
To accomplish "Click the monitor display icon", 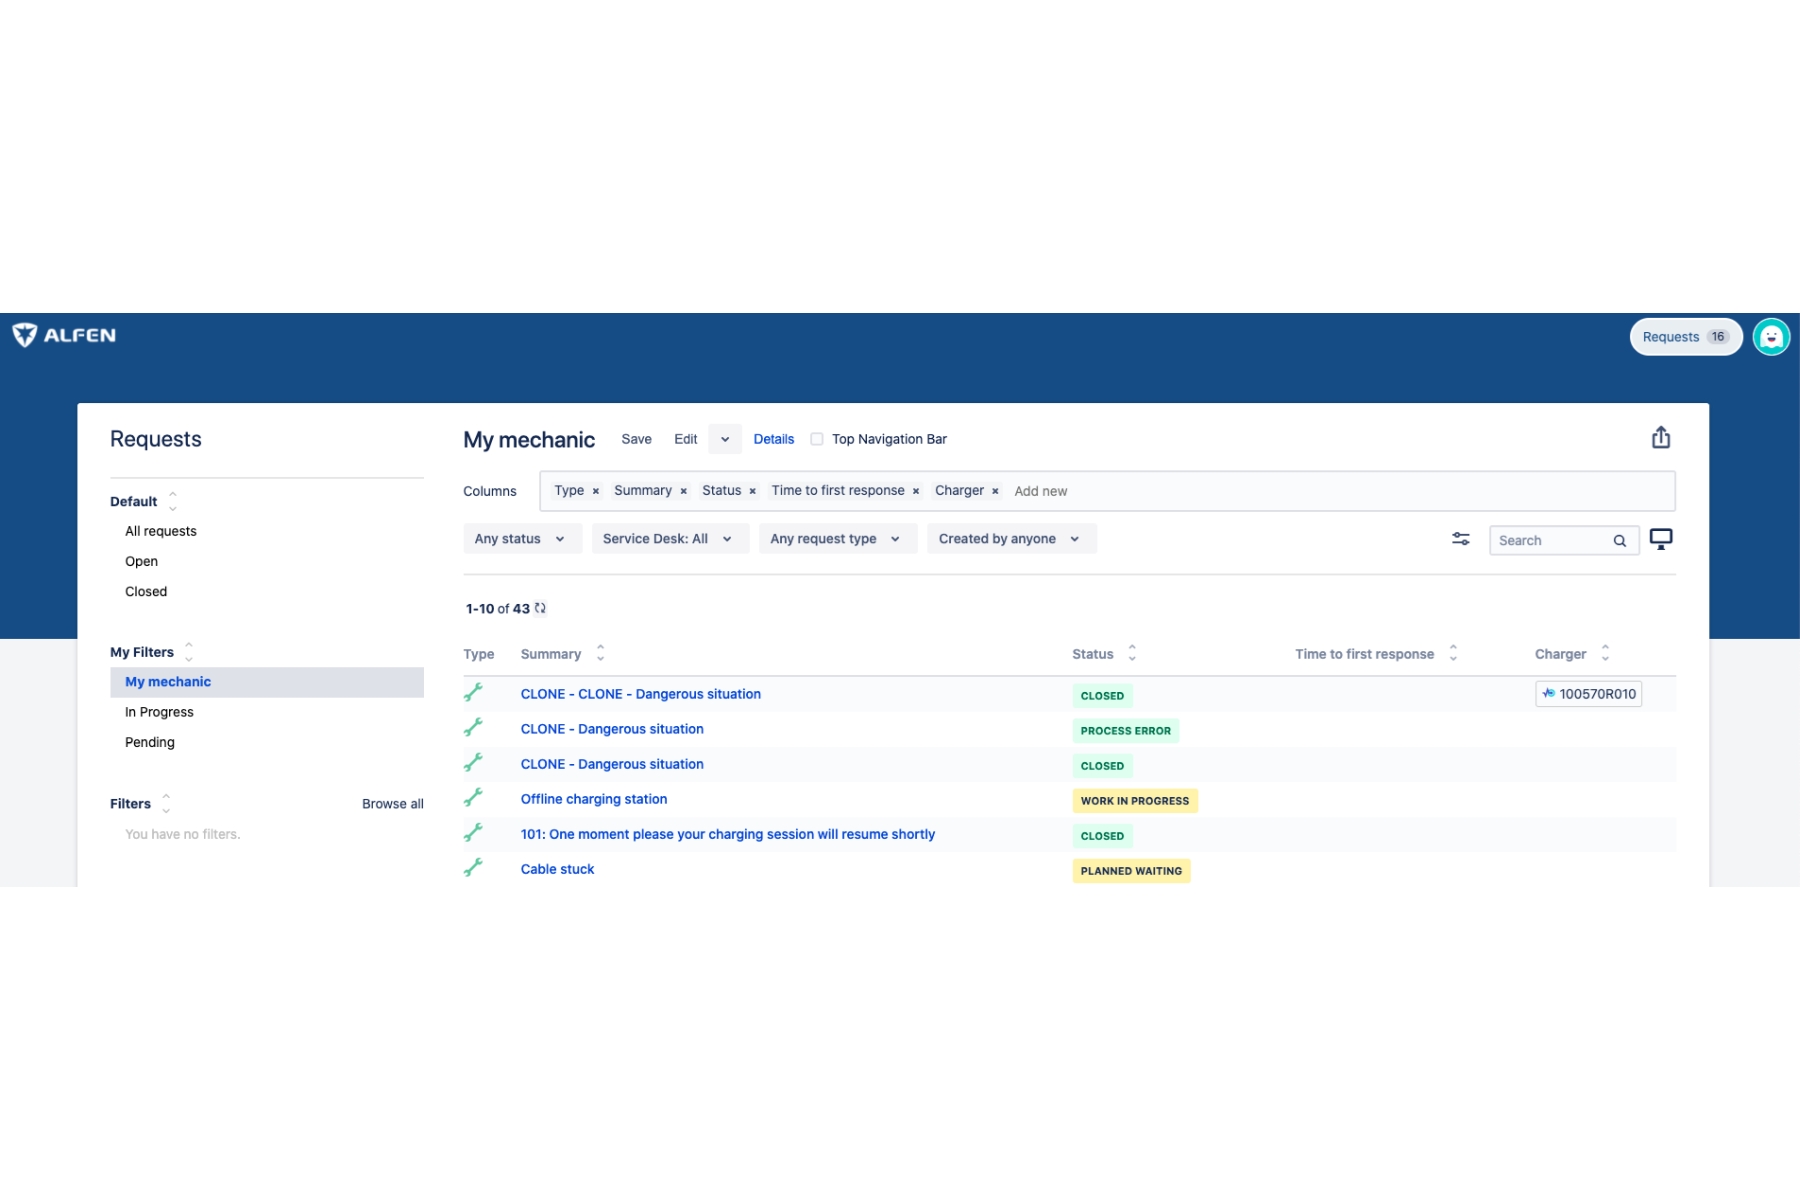I will tap(1660, 539).
